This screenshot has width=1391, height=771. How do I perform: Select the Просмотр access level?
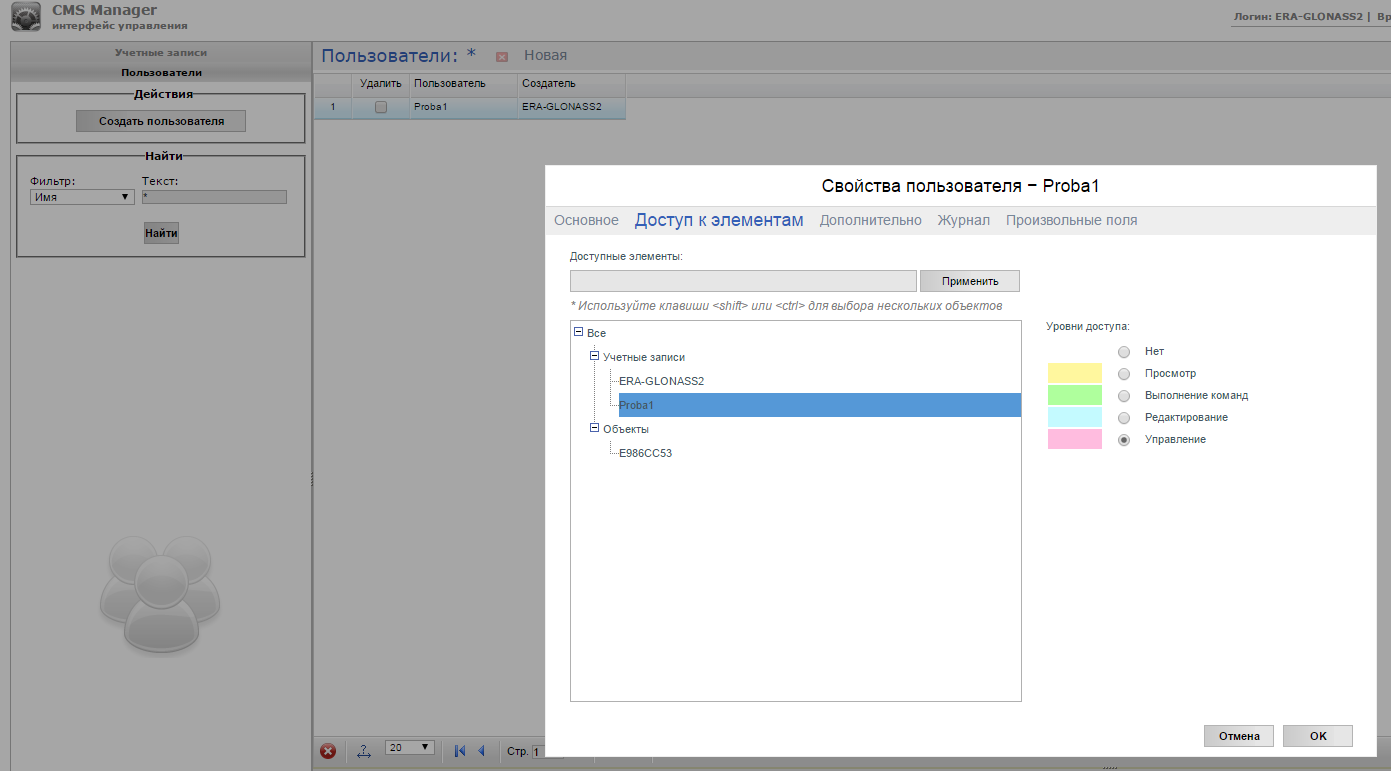1124,374
